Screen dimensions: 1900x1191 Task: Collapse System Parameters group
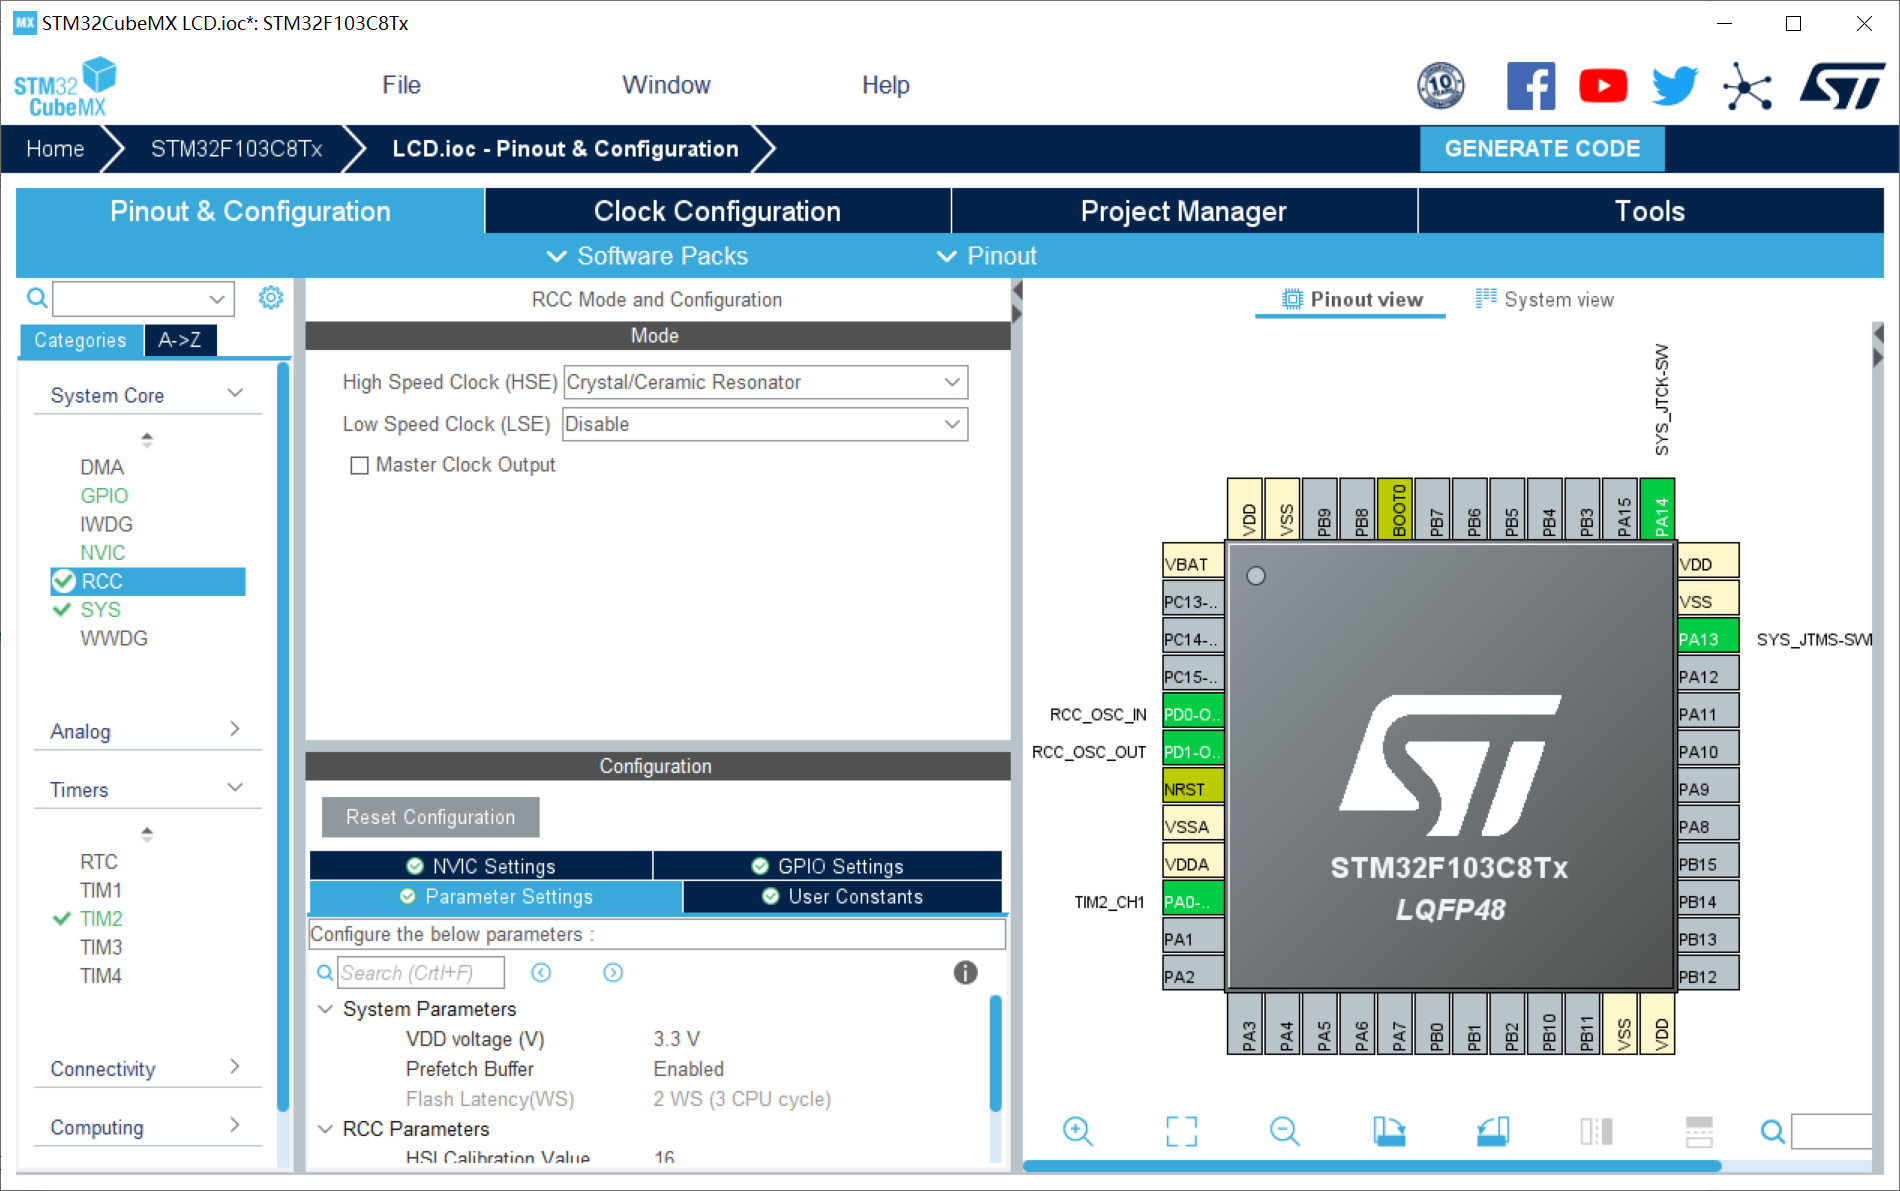point(325,1009)
